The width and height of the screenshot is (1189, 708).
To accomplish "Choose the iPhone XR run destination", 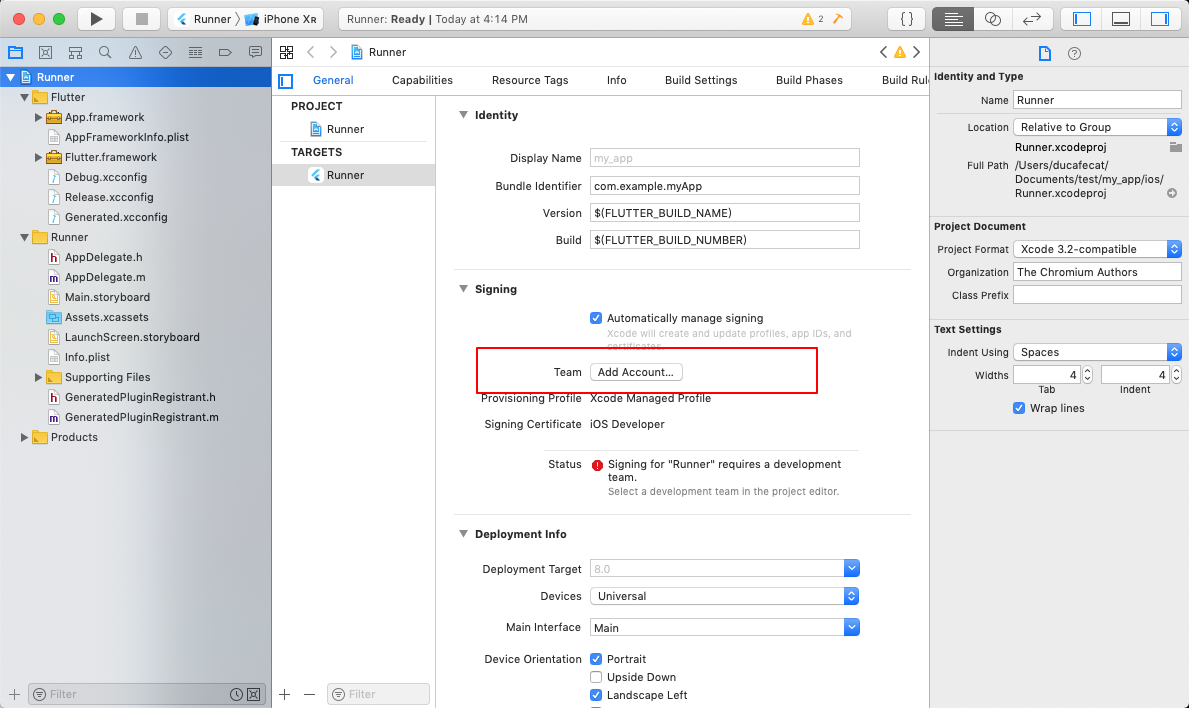I will coord(281,19).
